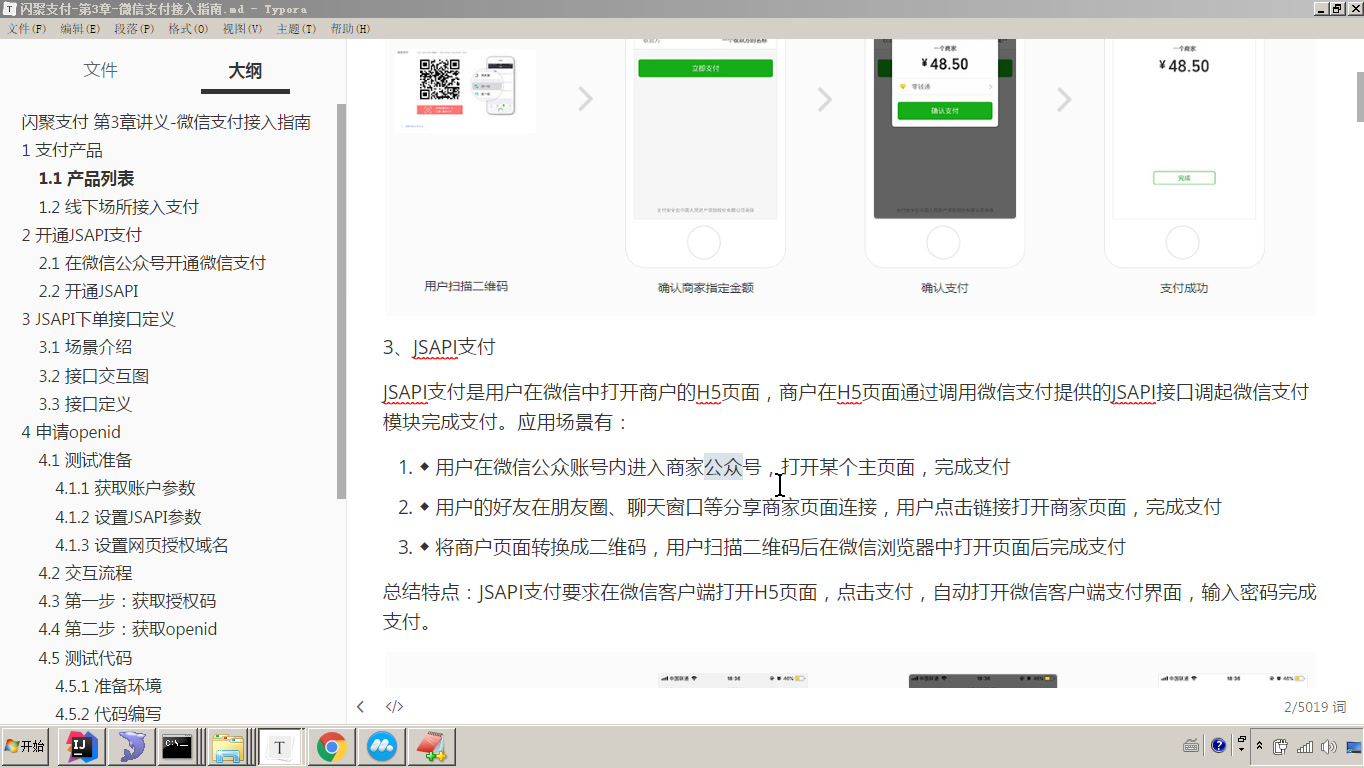
Task: Go to outline heading 4.2 交互流程
Action: pyautogui.click(x=85, y=573)
